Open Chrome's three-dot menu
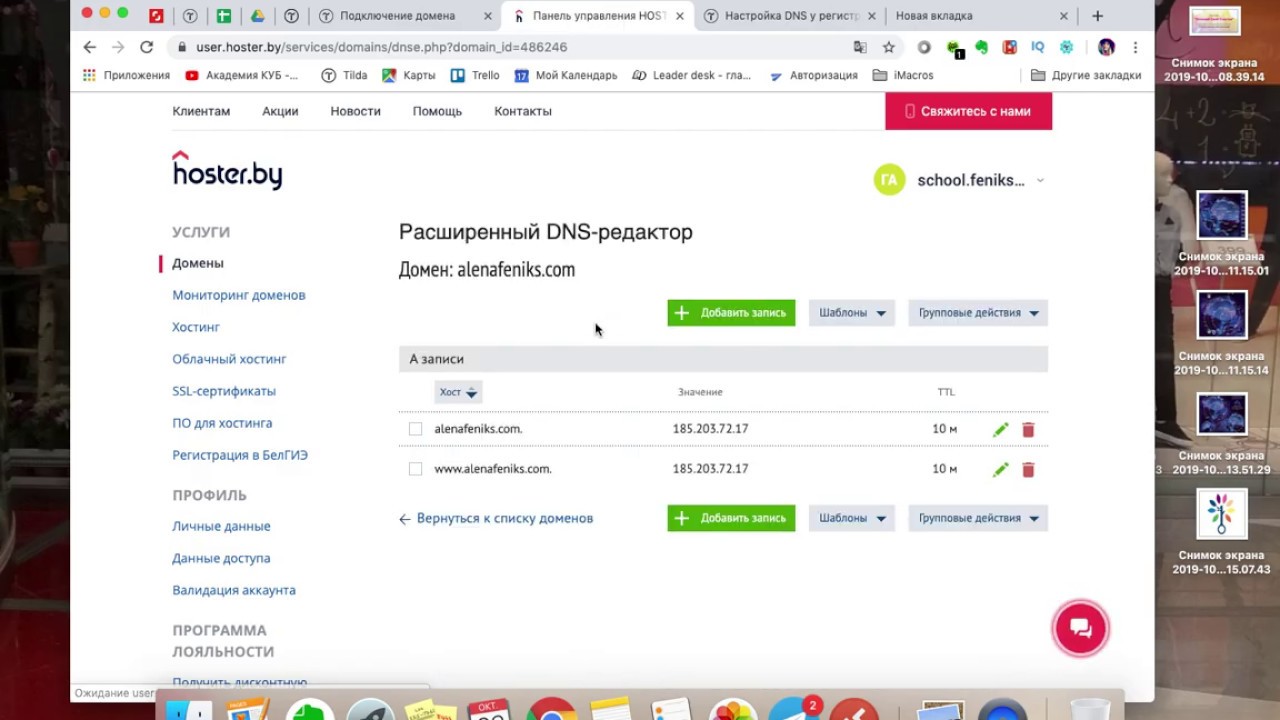 [x=1135, y=47]
